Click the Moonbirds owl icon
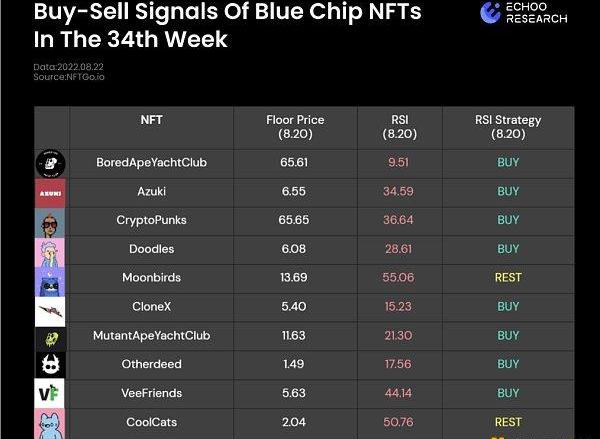Screen dimensions: 600x439 click(51, 279)
